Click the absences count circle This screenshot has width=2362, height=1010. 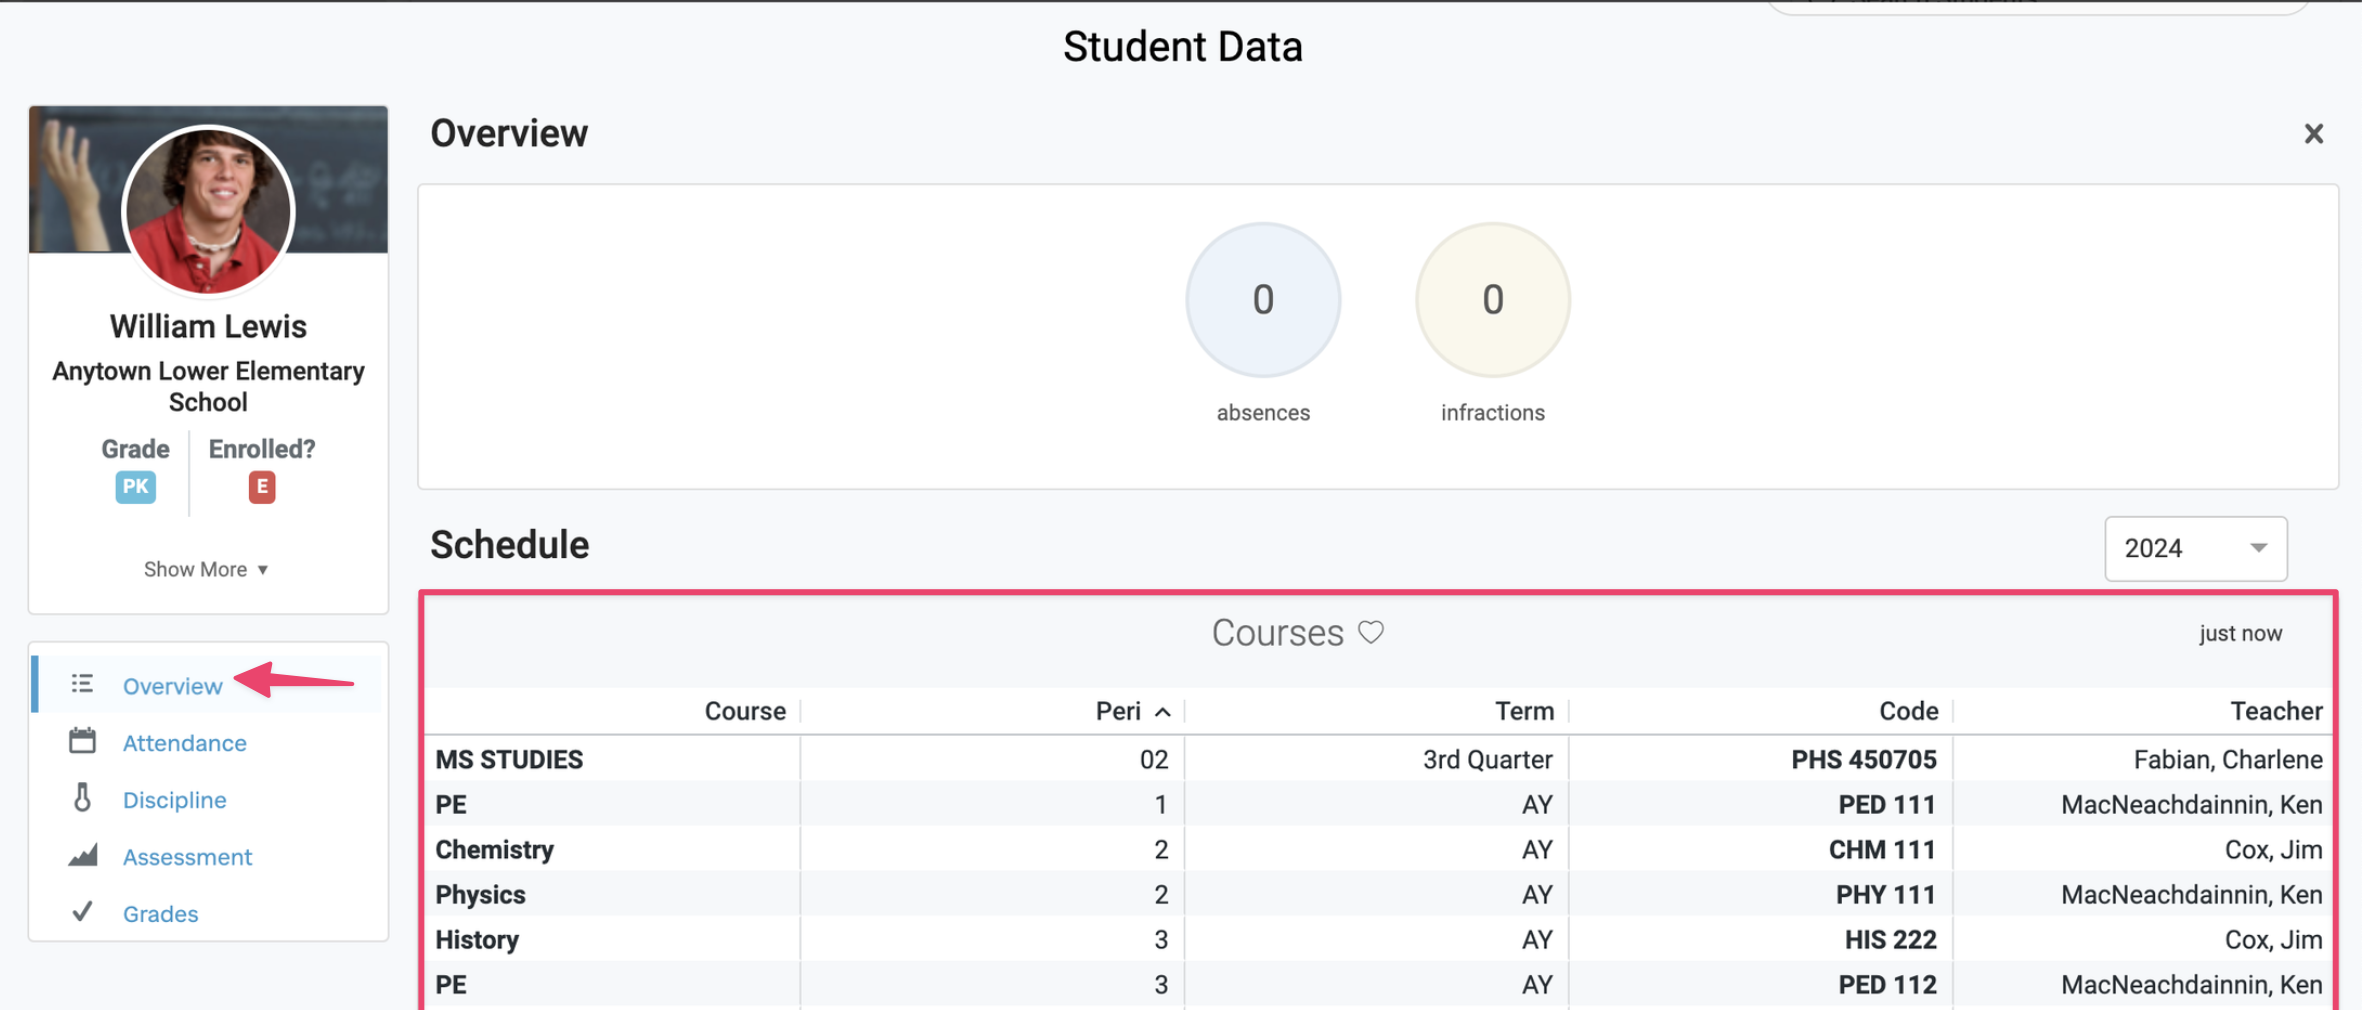click(x=1263, y=300)
